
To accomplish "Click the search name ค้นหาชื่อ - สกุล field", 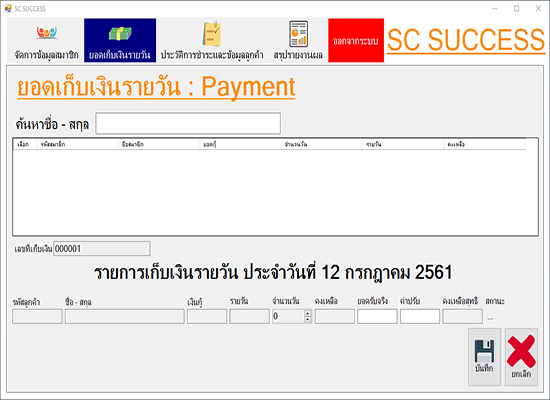I will pyautogui.click(x=188, y=123).
